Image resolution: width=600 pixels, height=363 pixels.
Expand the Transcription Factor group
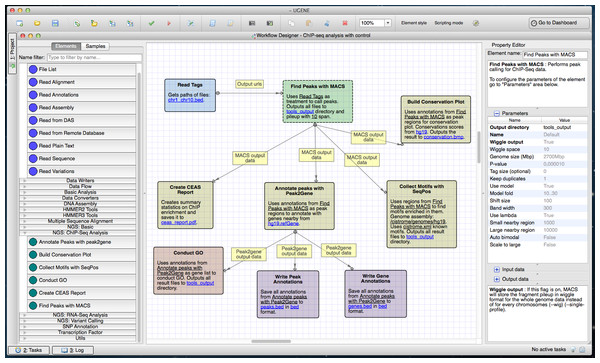point(78,332)
